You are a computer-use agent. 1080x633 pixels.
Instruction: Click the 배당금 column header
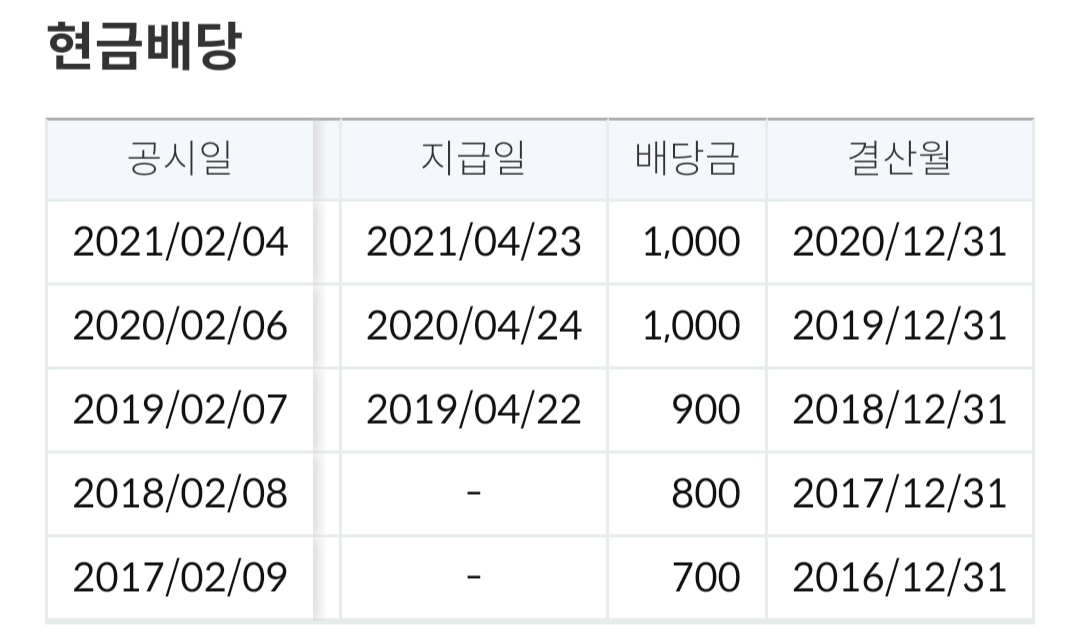(687, 159)
